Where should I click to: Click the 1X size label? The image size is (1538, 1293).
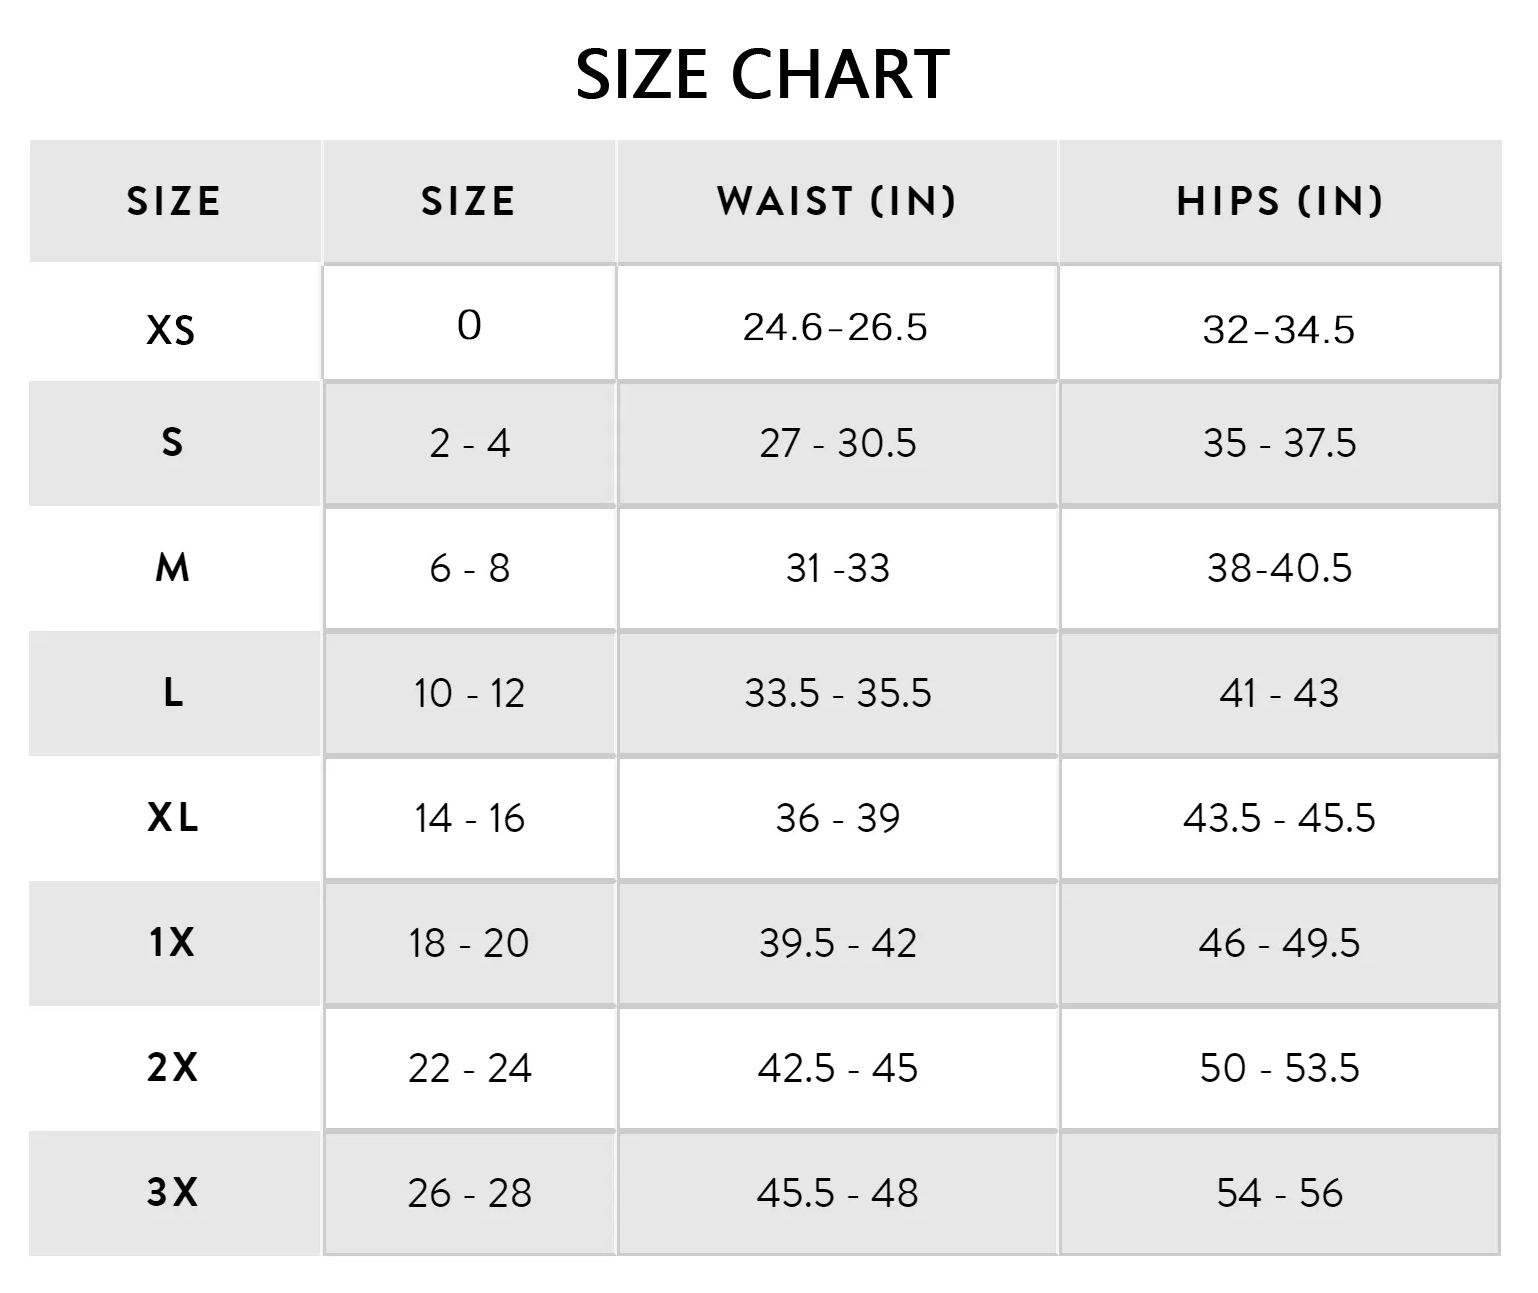172,942
